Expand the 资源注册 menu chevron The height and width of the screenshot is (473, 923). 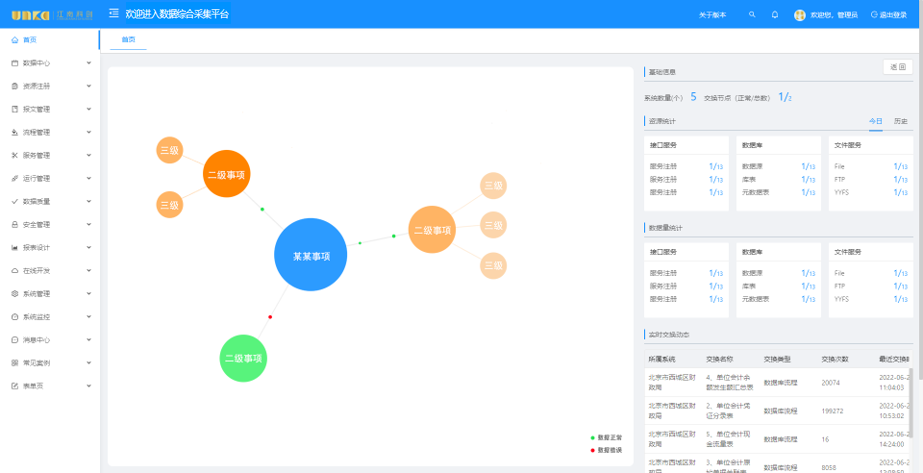(89, 86)
